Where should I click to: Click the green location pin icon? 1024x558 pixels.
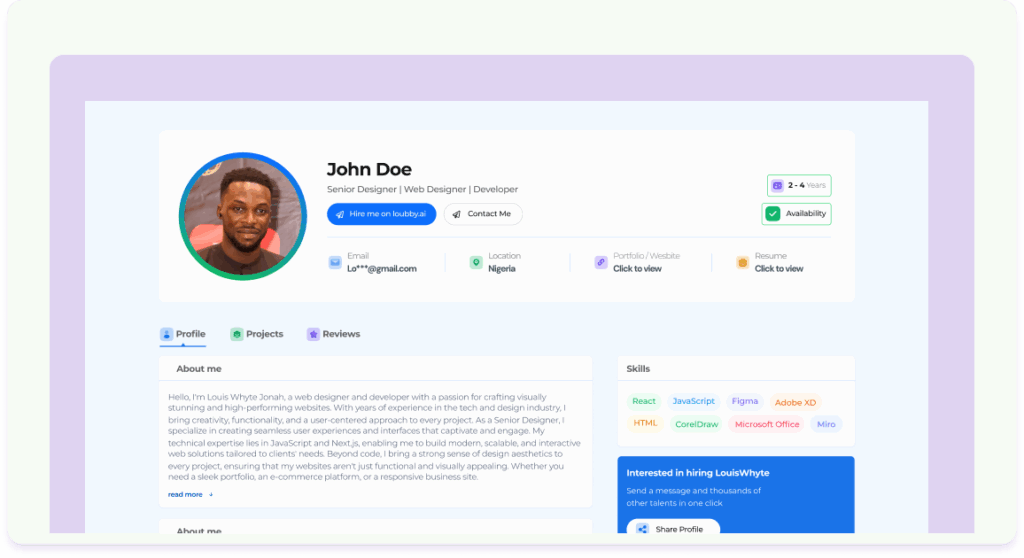[x=476, y=263]
